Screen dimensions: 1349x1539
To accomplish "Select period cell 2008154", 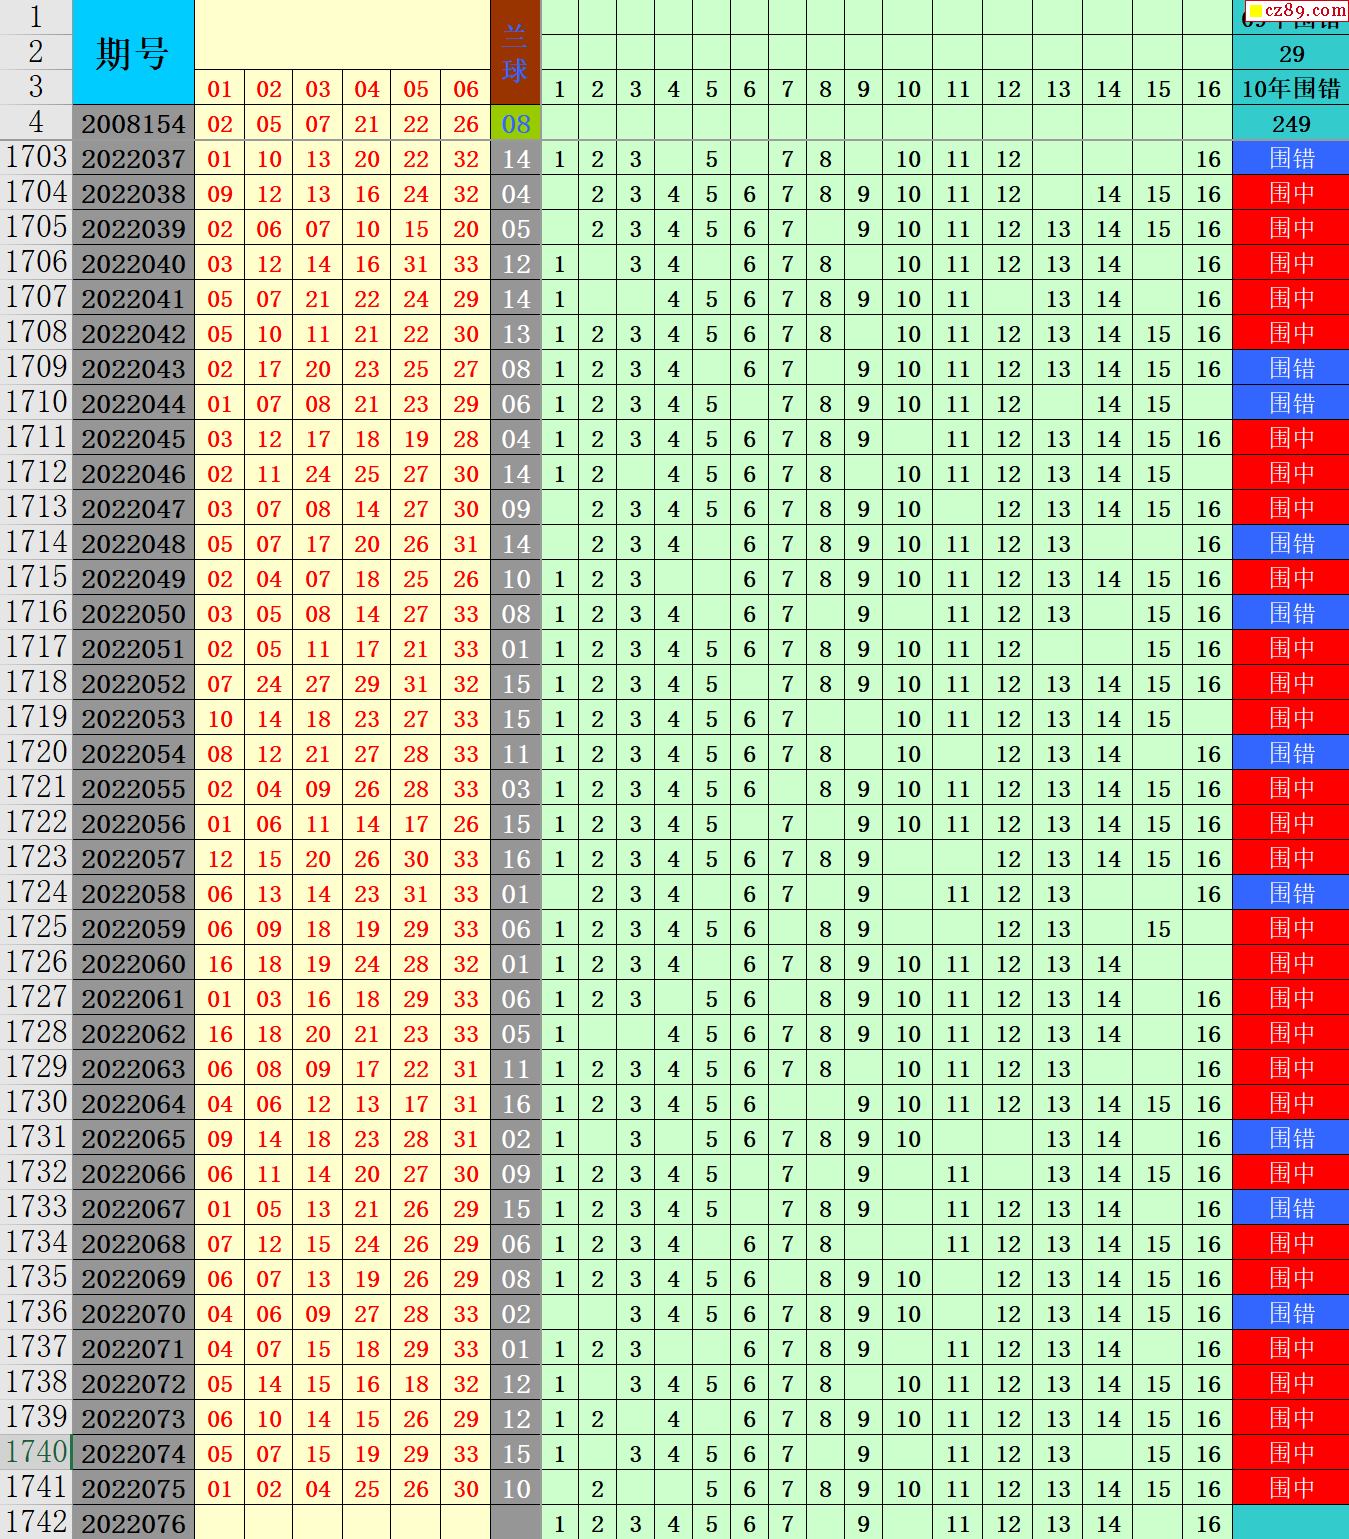I will pyautogui.click(x=133, y=123).
